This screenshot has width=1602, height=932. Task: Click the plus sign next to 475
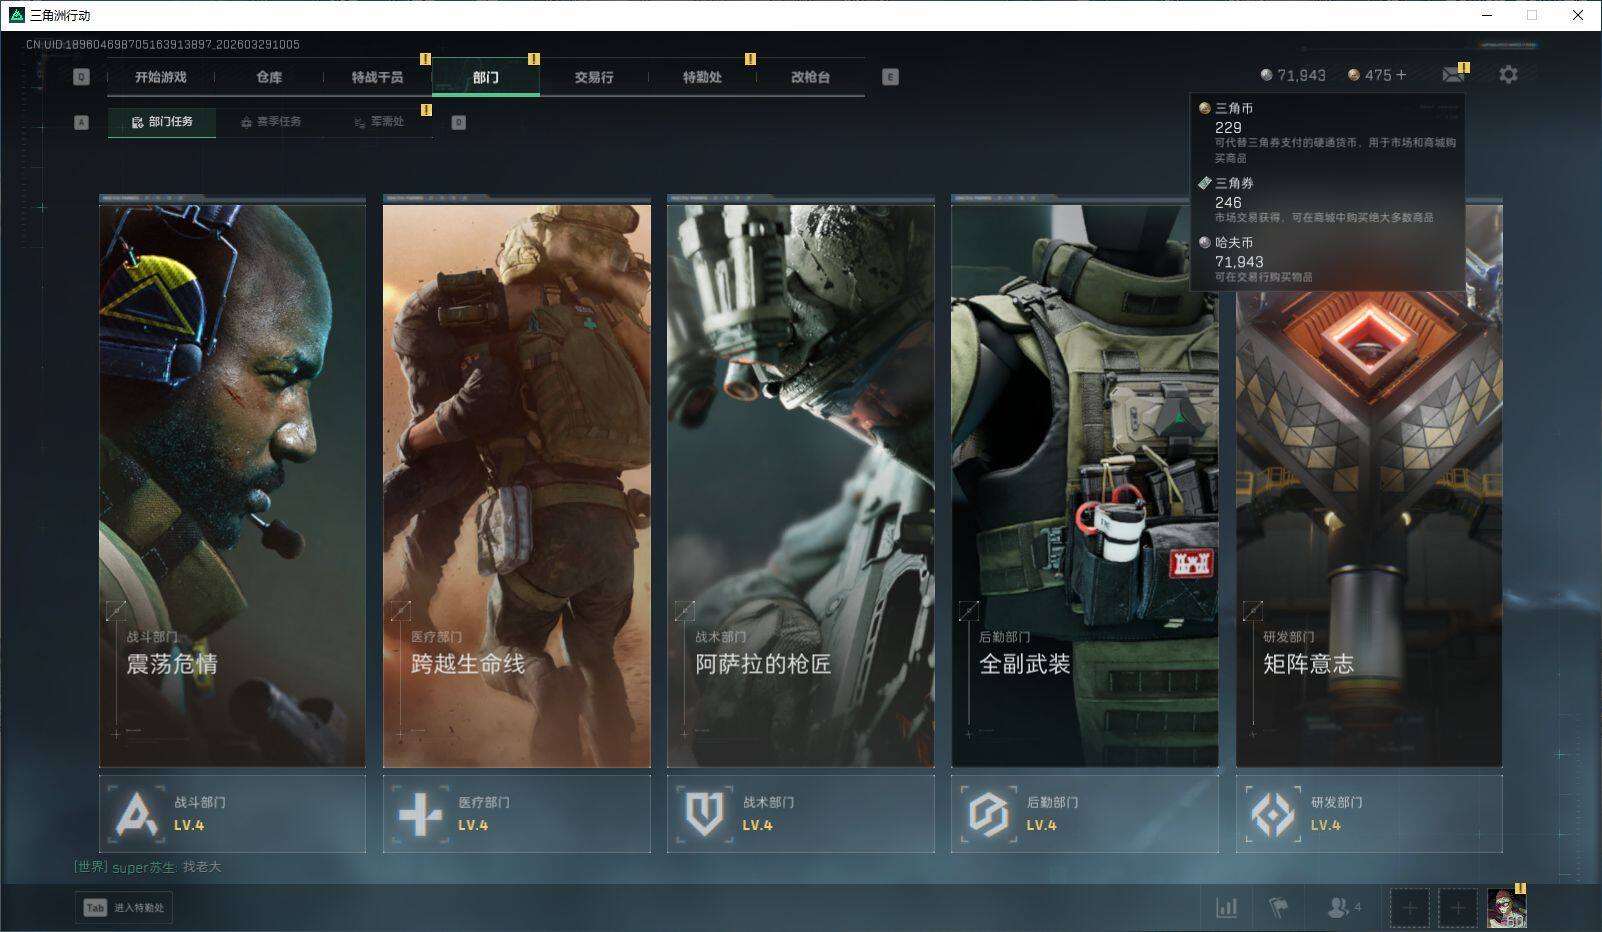pyautogui.click(x=1400, y=75)
